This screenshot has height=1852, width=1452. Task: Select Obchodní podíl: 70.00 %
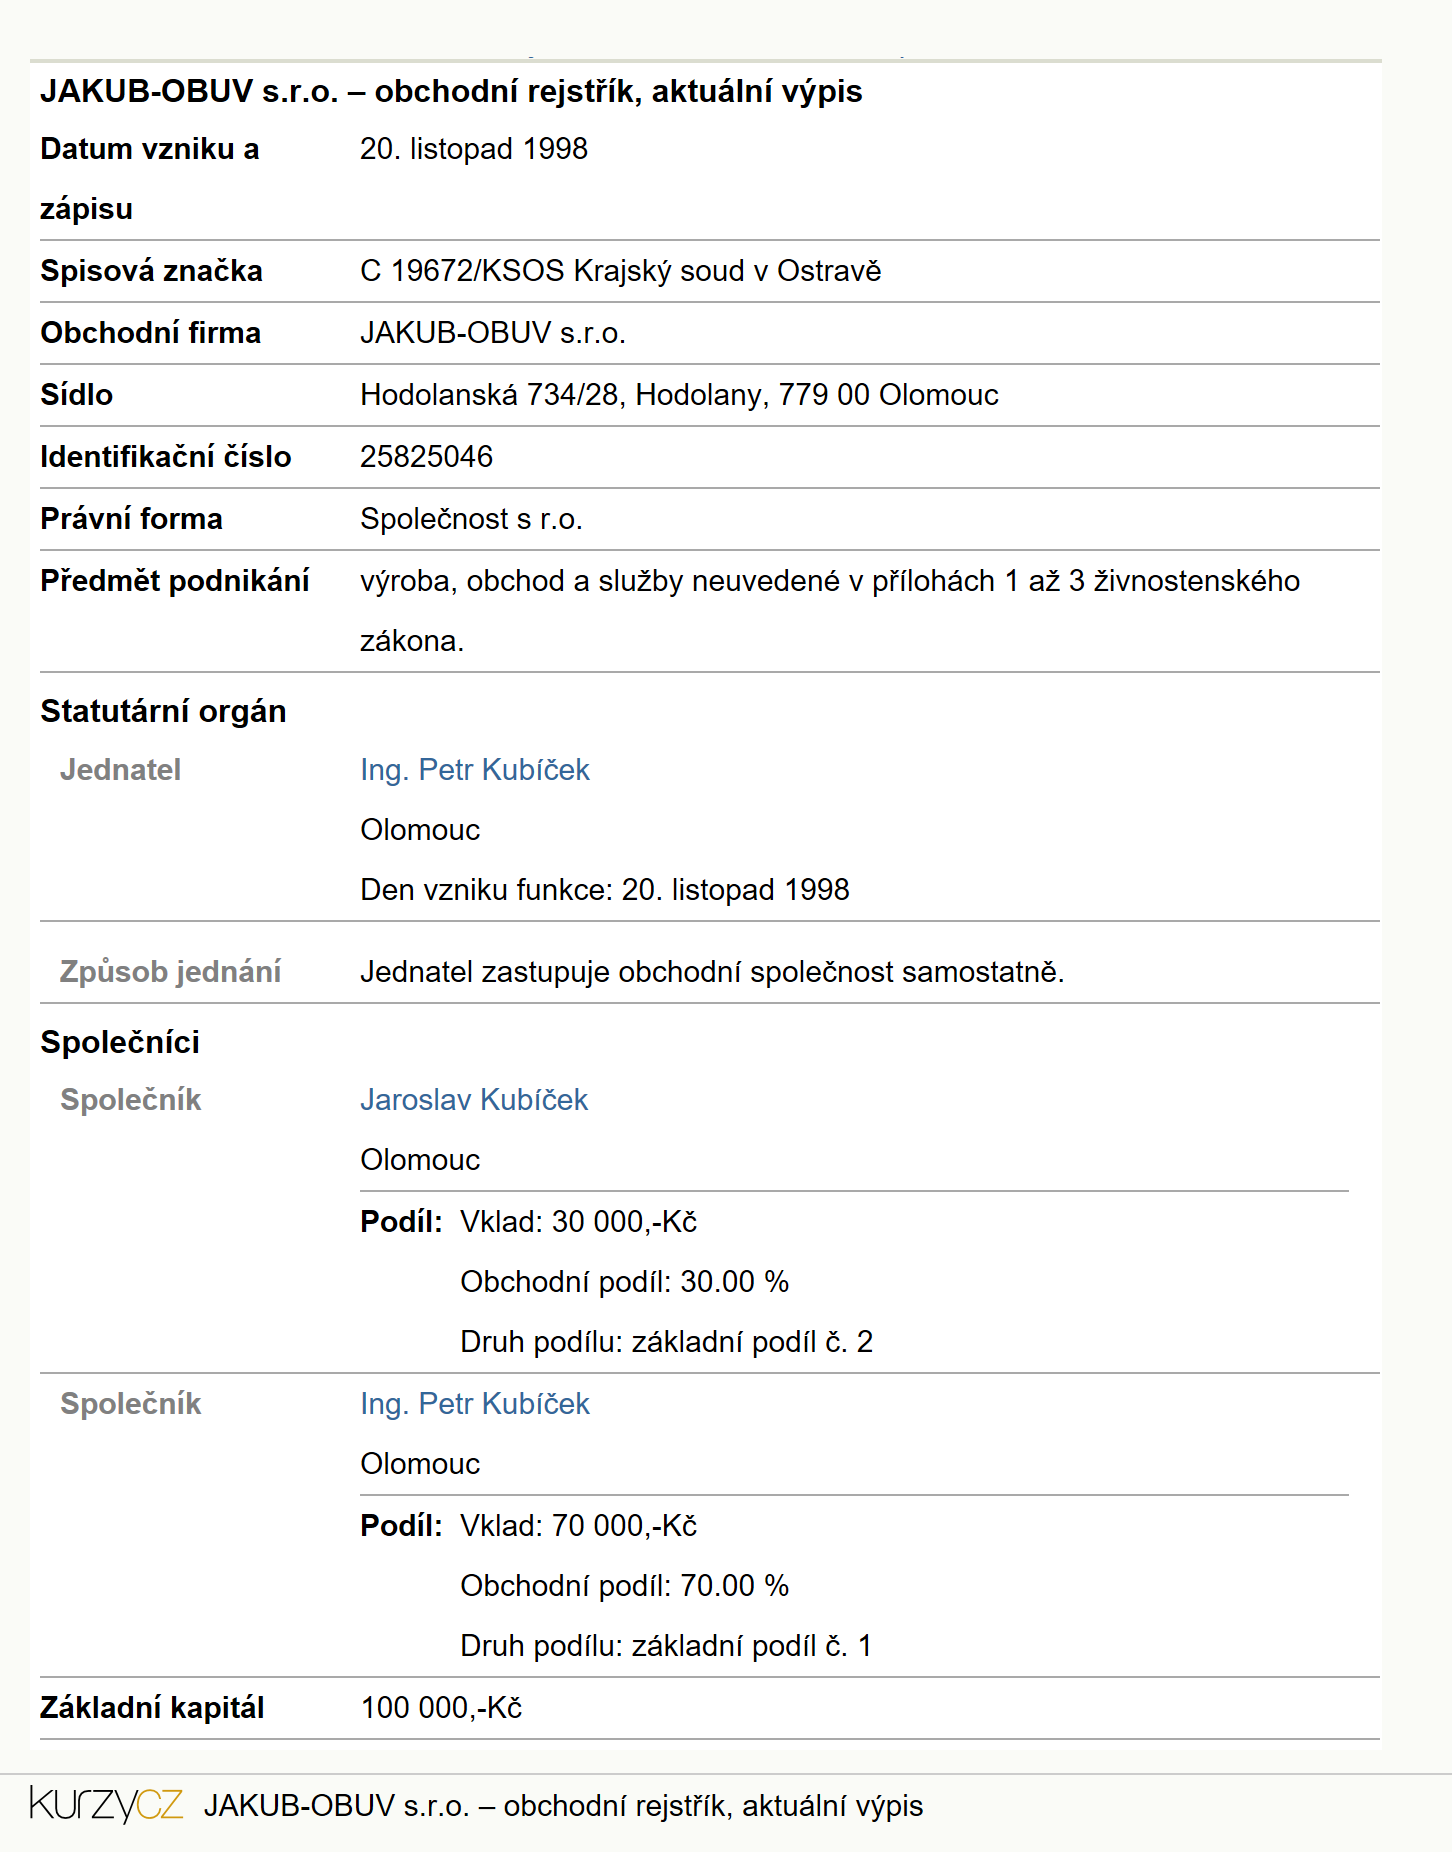coord(625,1586)
